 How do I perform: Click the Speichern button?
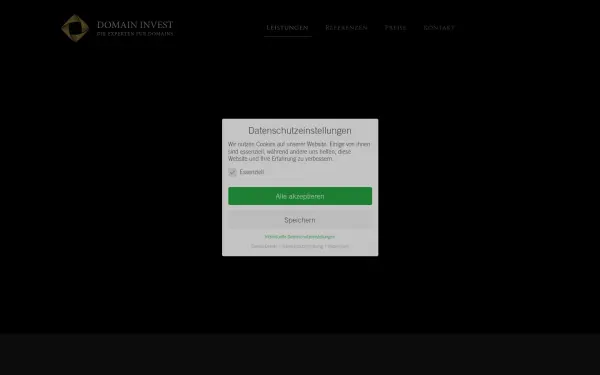(300, 220)
